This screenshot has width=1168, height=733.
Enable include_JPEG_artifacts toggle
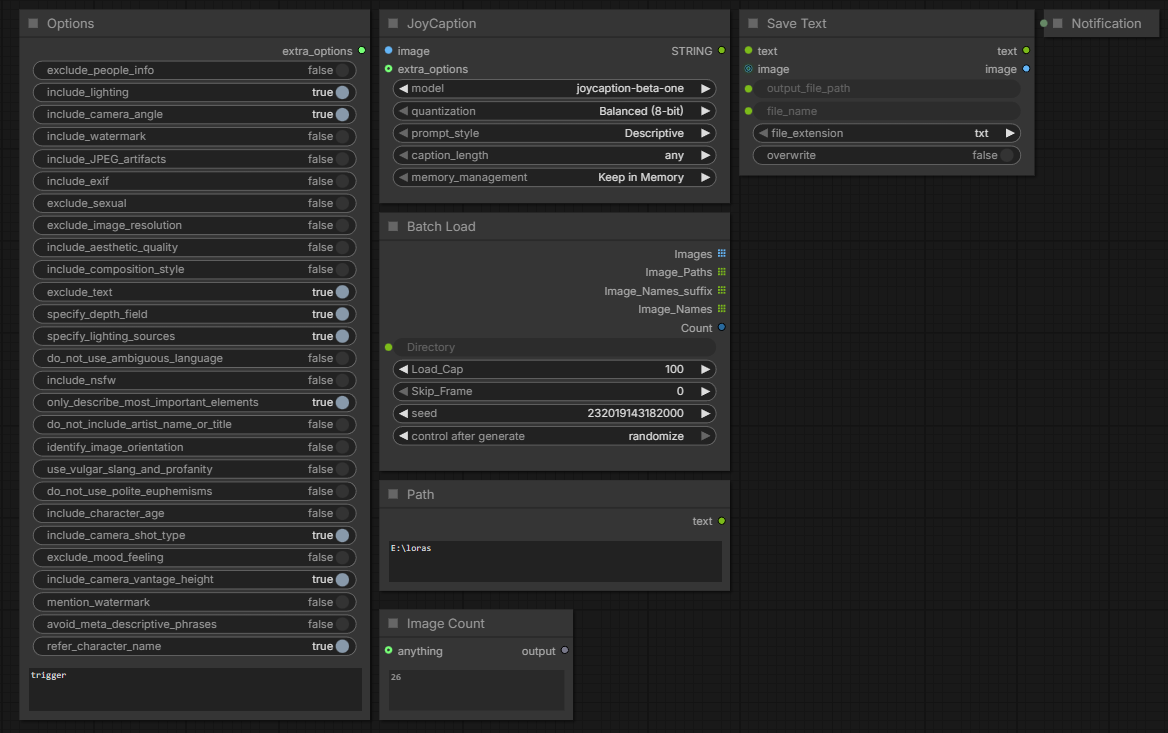(194, 159)
